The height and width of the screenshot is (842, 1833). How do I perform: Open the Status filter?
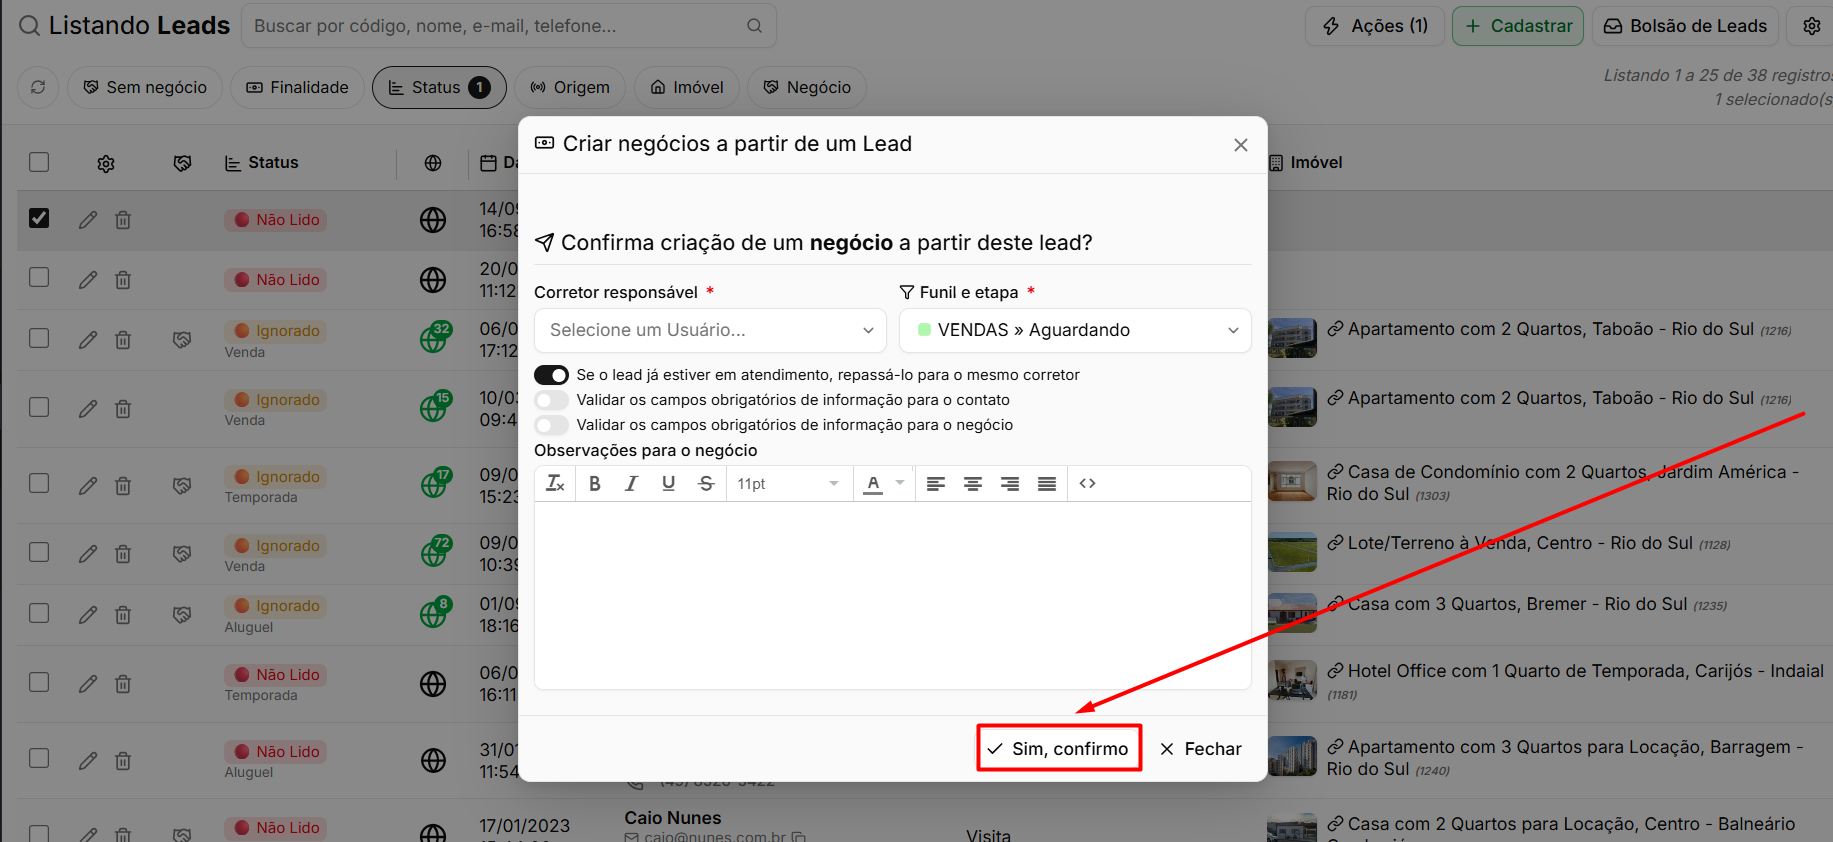click(439, 88)
